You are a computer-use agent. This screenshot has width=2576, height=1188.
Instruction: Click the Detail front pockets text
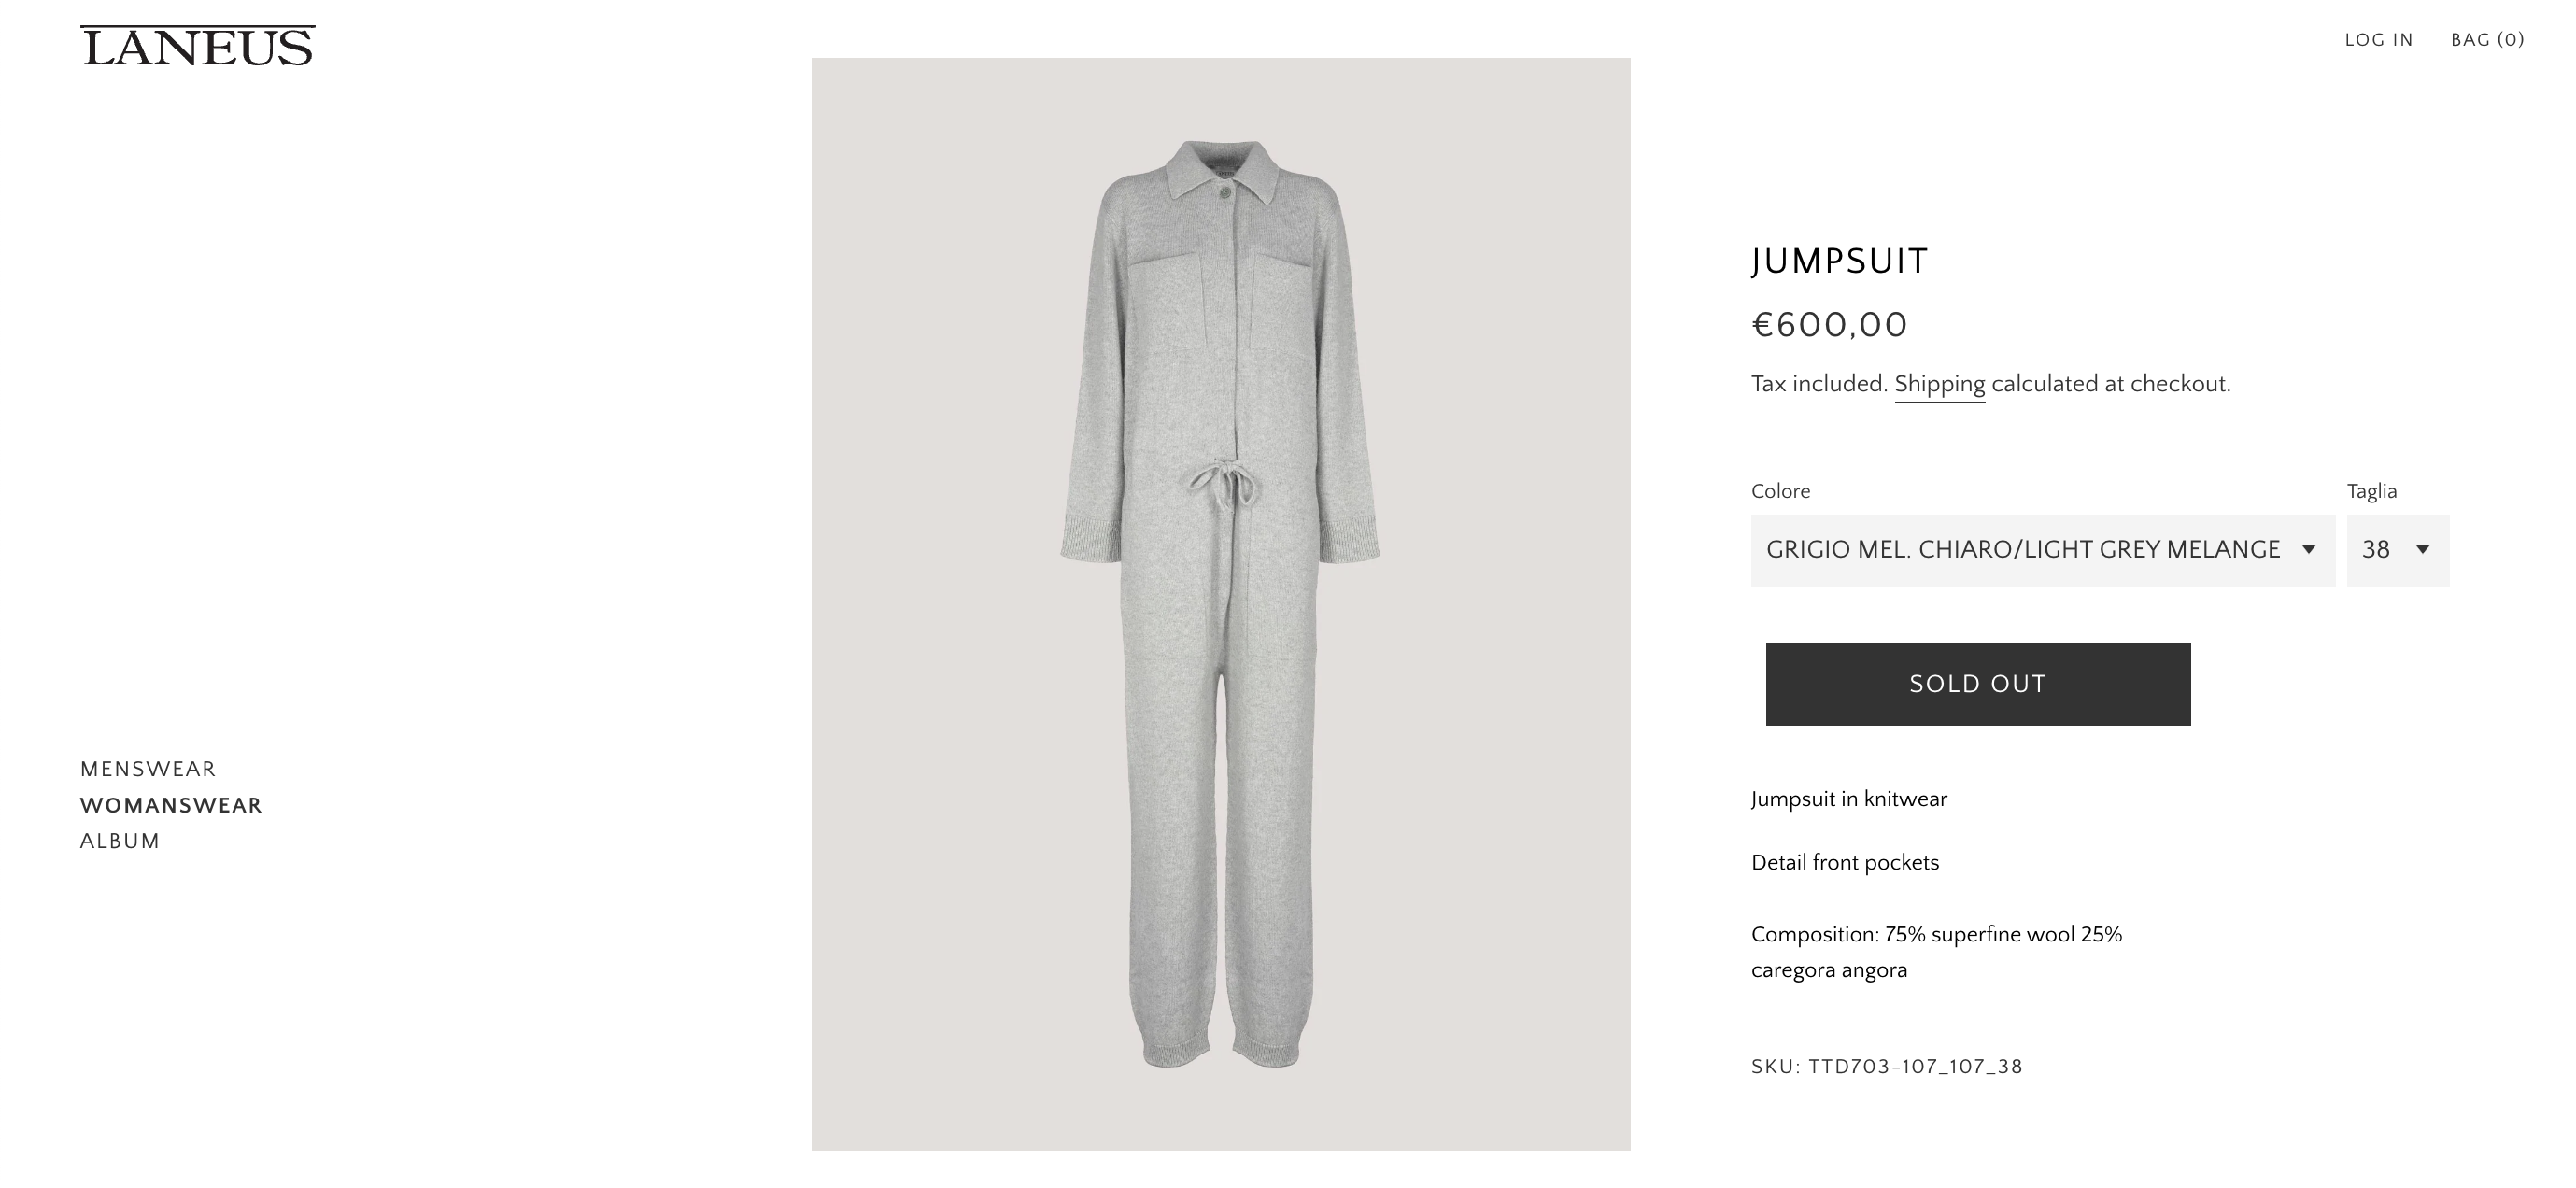click(x=1844, y=863)
